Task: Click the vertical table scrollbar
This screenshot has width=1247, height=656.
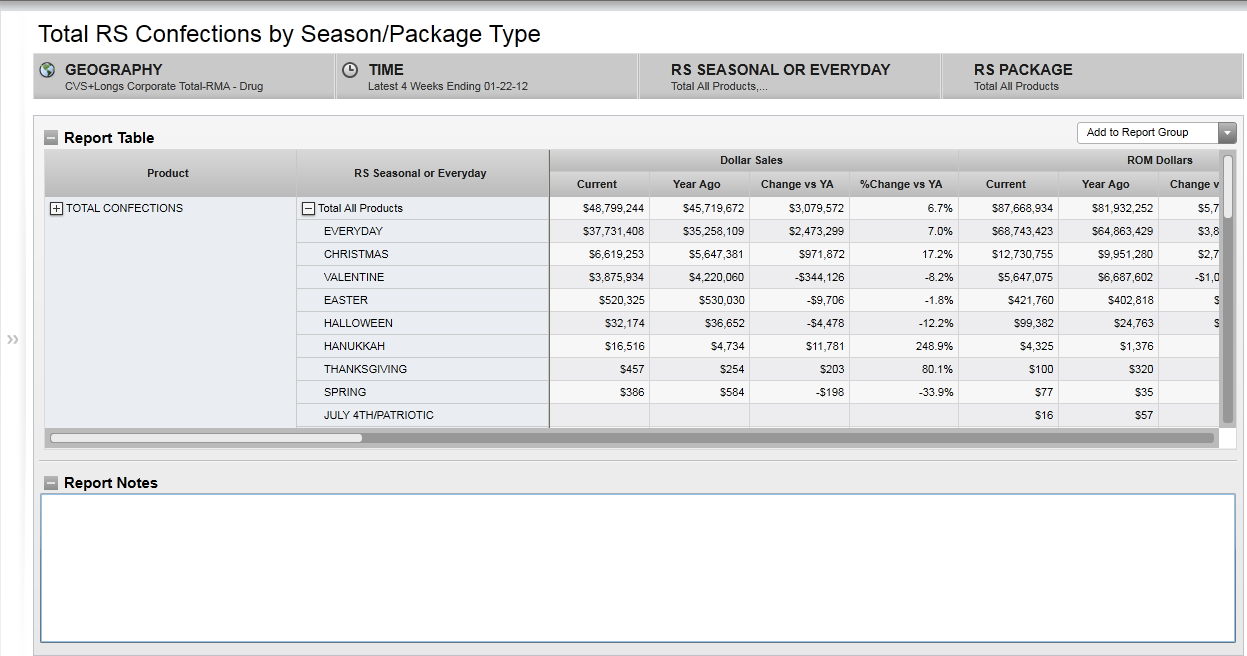Action: point(1227,290)
